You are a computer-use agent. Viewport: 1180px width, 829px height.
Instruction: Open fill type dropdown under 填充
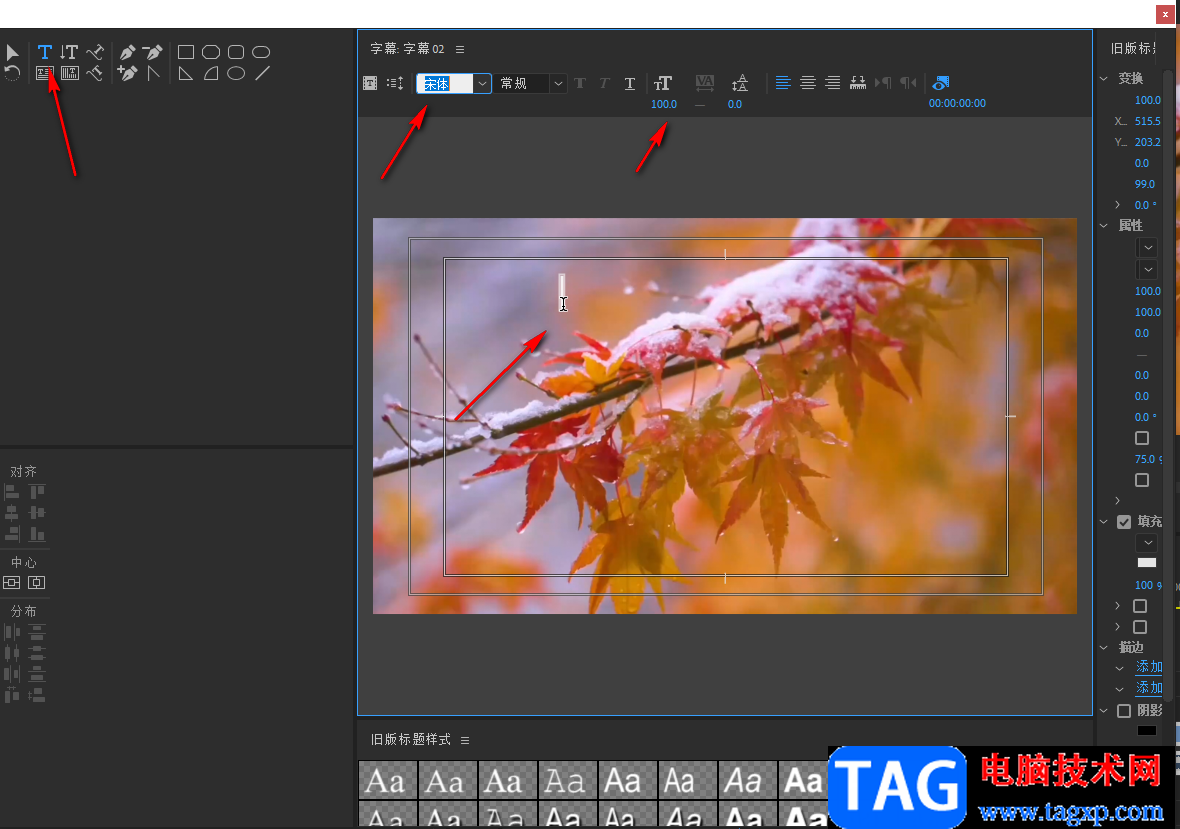coord(1148,542)
